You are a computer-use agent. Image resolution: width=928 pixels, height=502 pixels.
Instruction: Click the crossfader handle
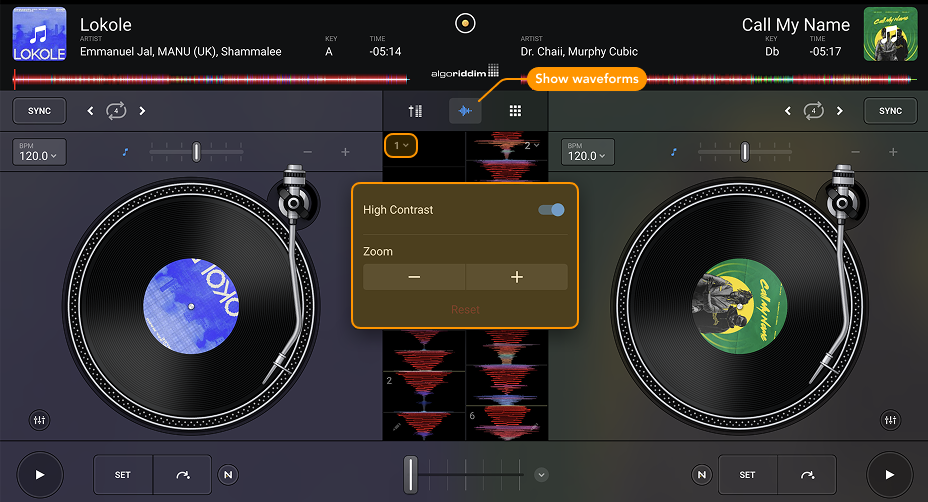411,475
